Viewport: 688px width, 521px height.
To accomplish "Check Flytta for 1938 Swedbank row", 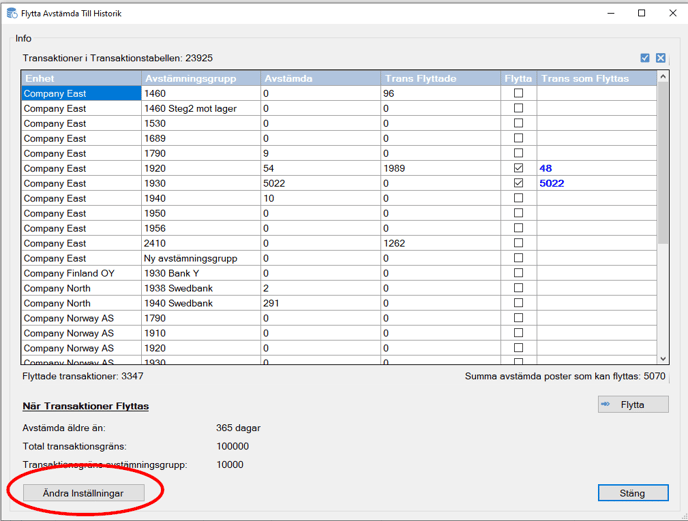I will tap(518, 288).
